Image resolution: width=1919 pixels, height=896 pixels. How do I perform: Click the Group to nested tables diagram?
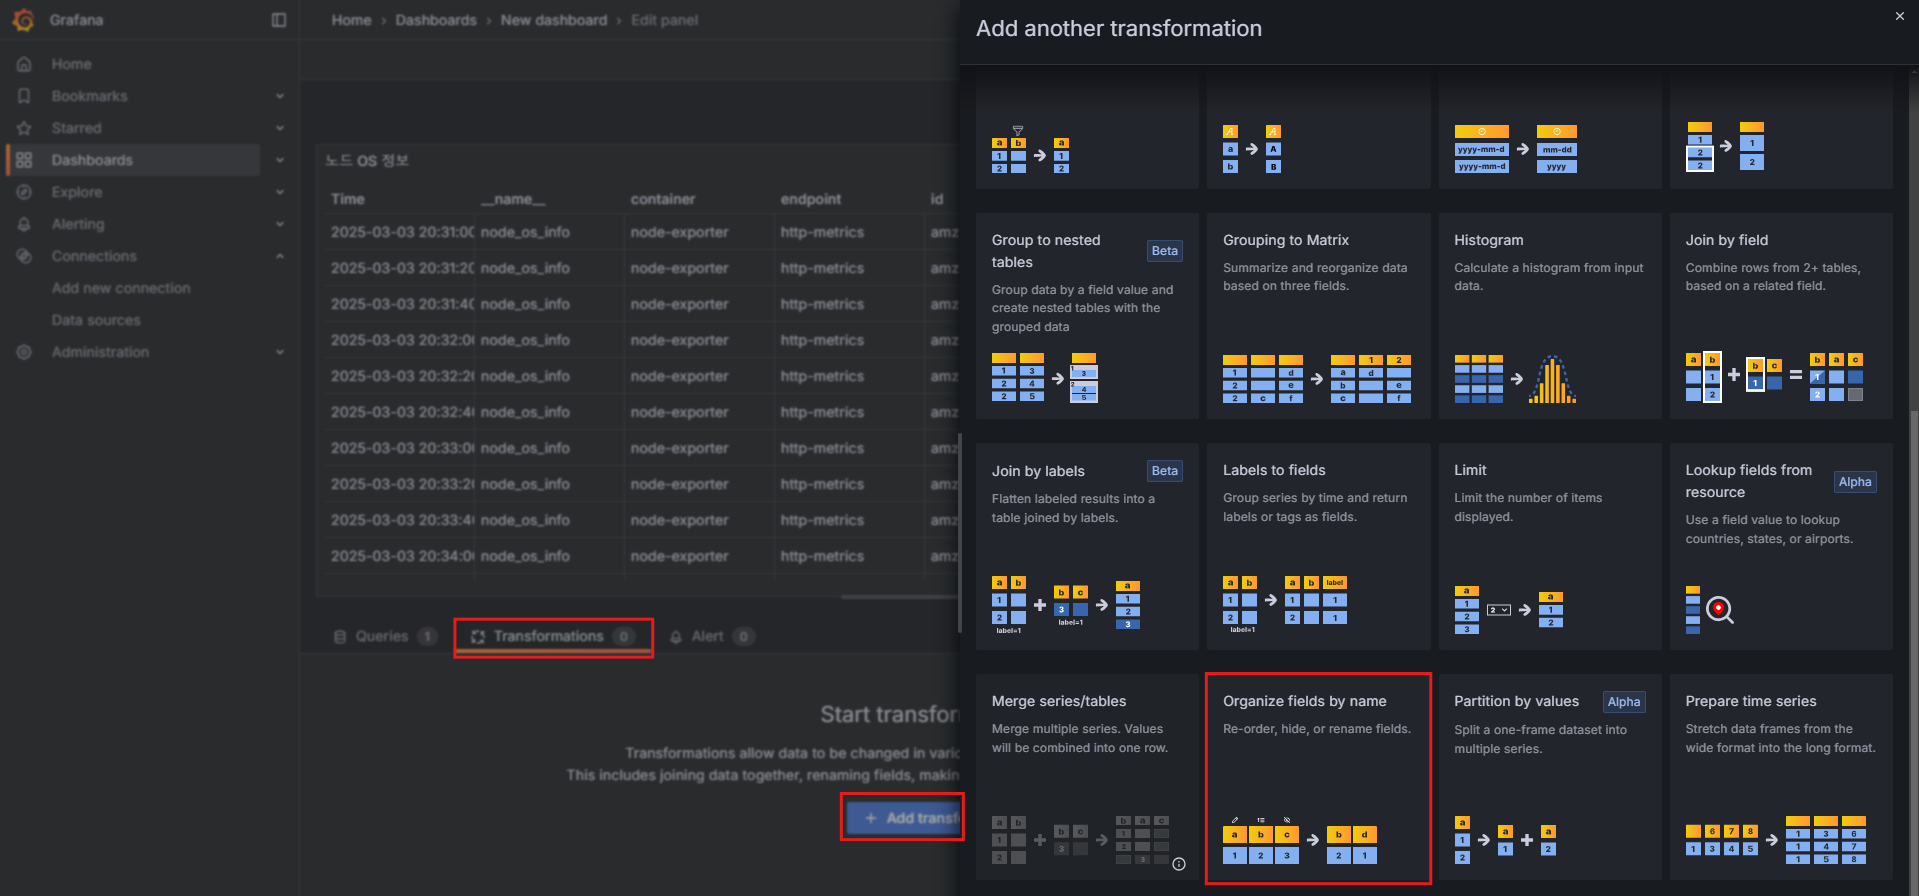coord(1044,378)
